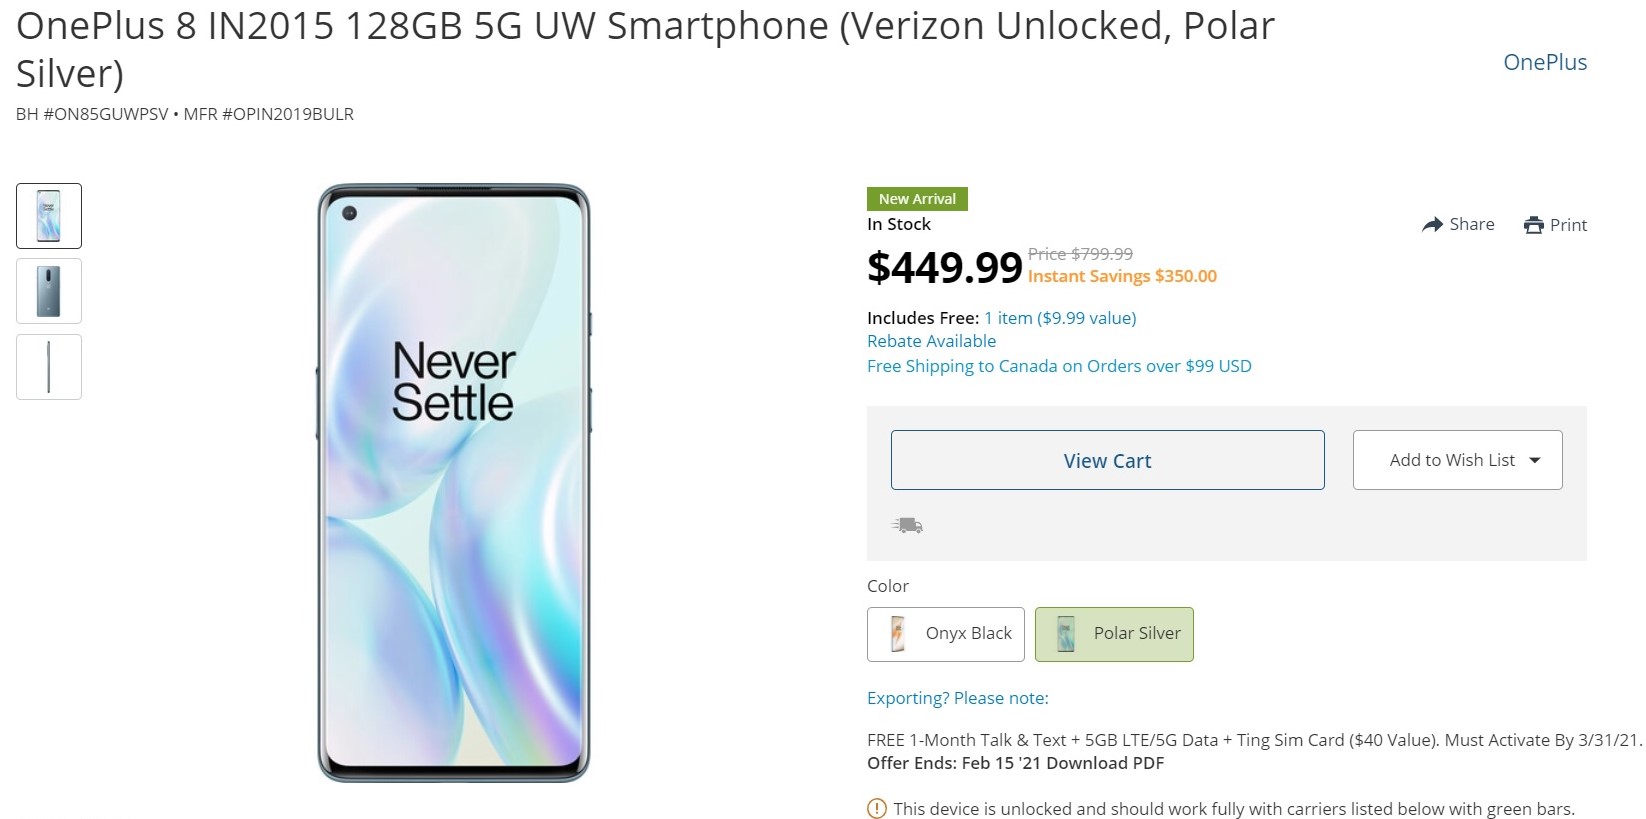
Task: Open the Rebate Available link
Action: [x=931, y=341]
